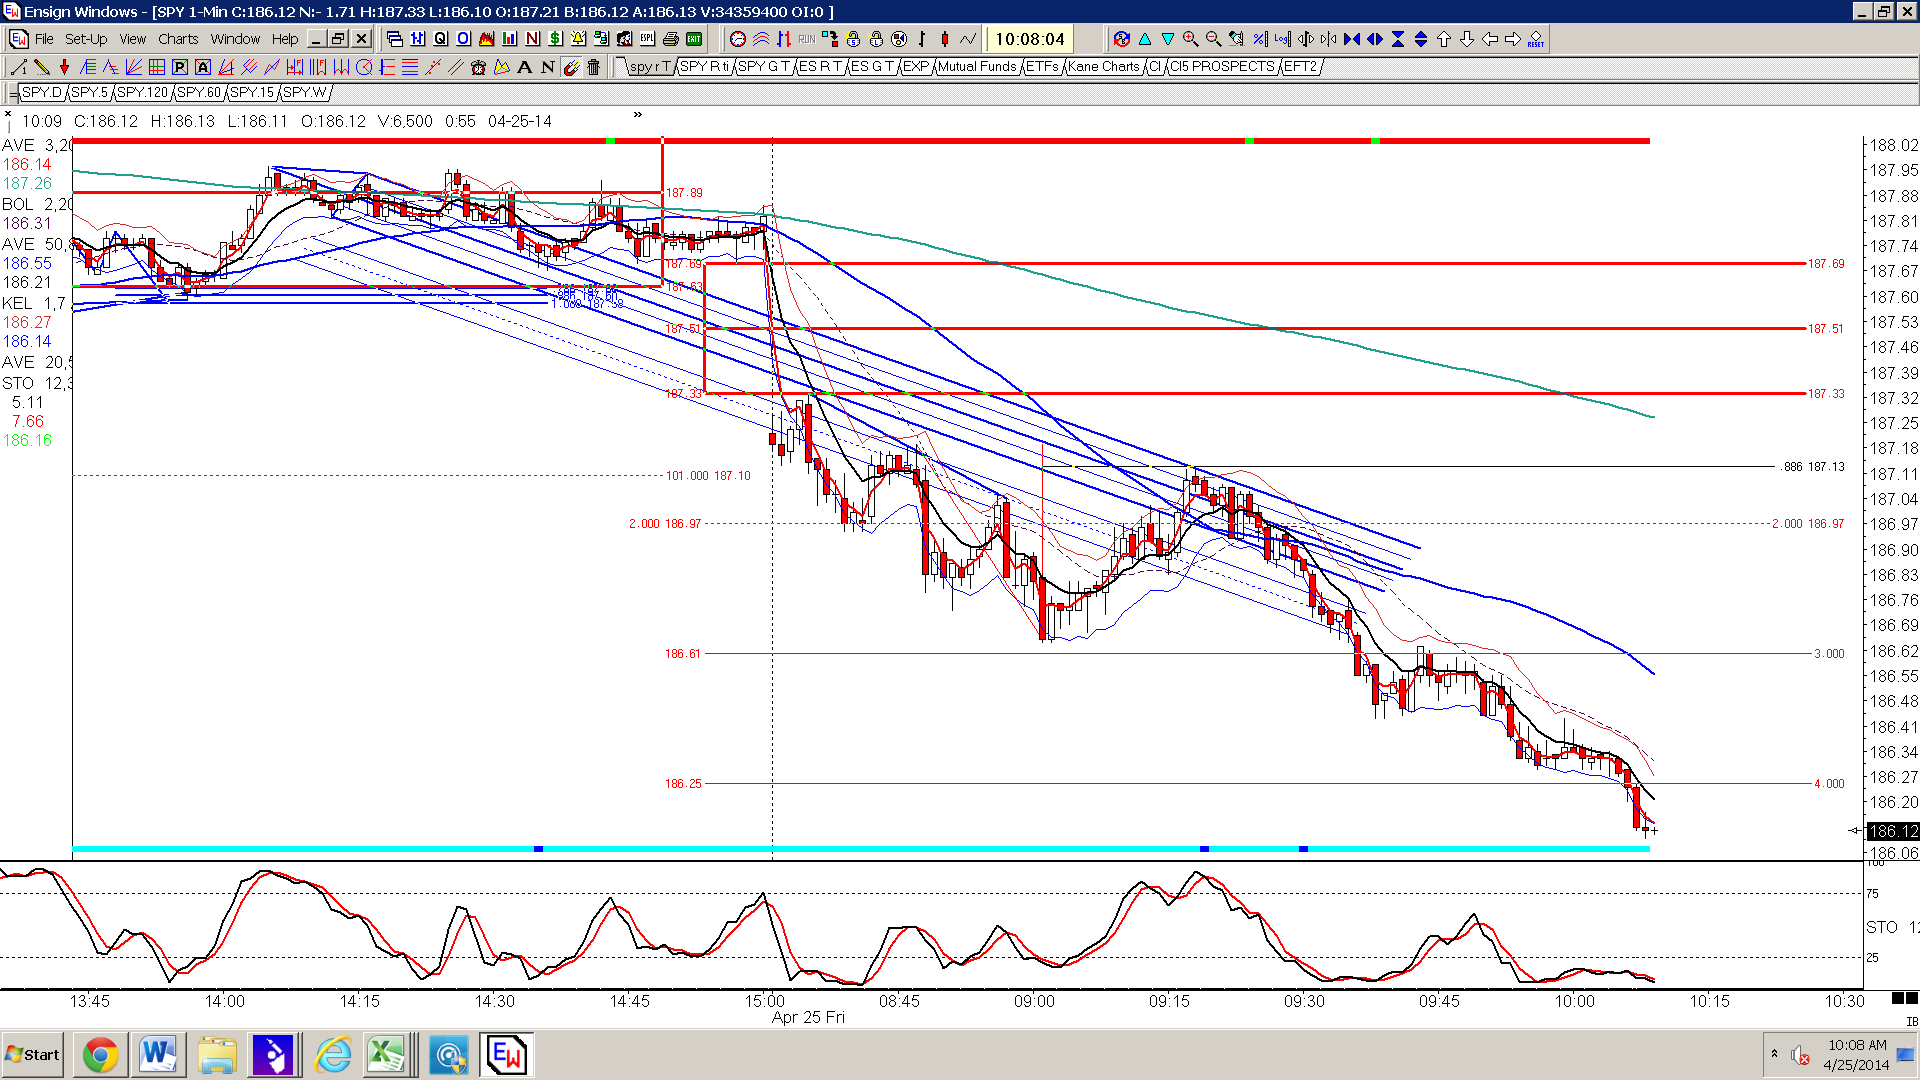Image resolution: width=1920 pixels, height=1080 pixels.
Task: Toggle the Log scale button
Action: pyautogui.click(x=1282, y=39)
